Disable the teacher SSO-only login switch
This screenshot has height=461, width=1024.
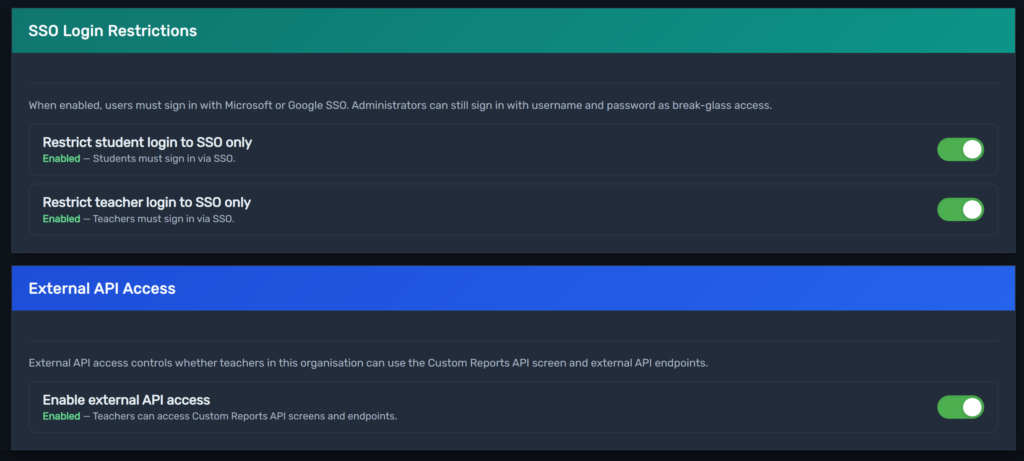click(960, 209)
